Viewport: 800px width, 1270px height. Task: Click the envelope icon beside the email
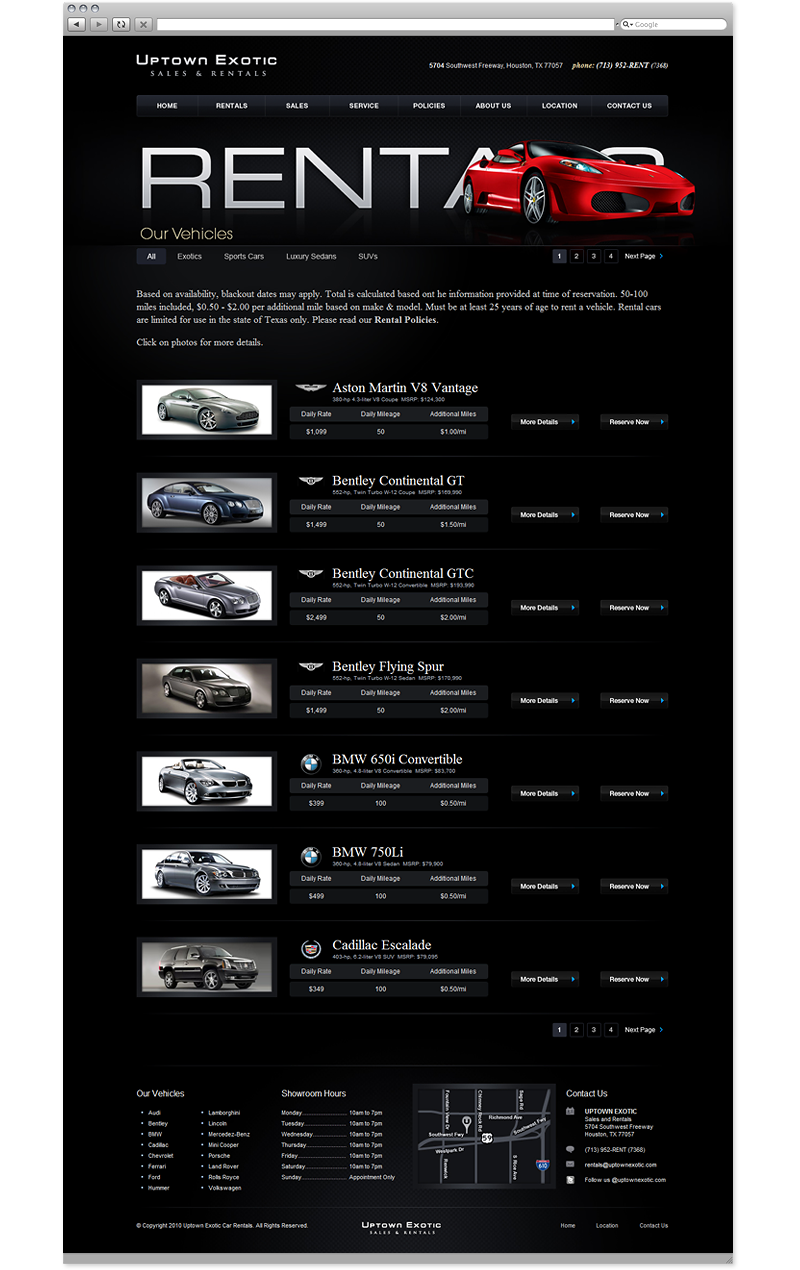(x=570, y=1164)
